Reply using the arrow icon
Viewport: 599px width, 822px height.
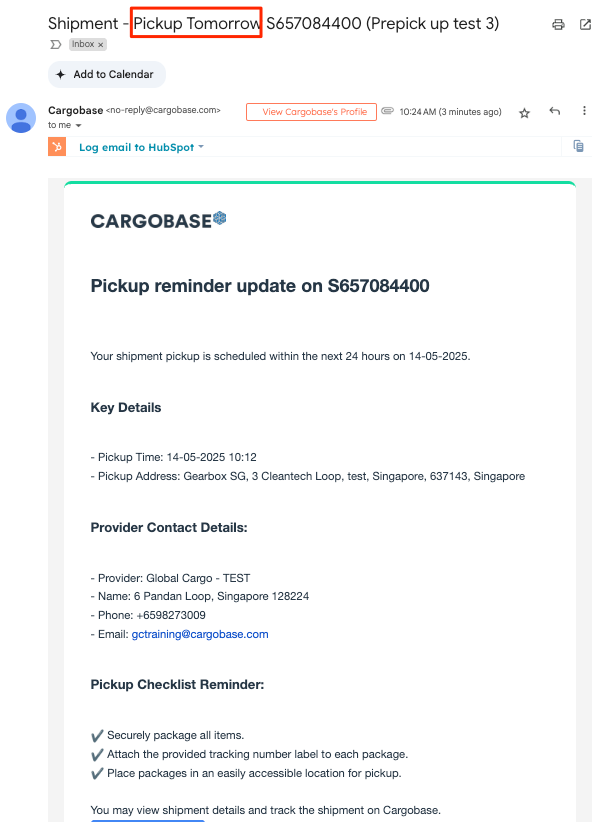(554, 111)
